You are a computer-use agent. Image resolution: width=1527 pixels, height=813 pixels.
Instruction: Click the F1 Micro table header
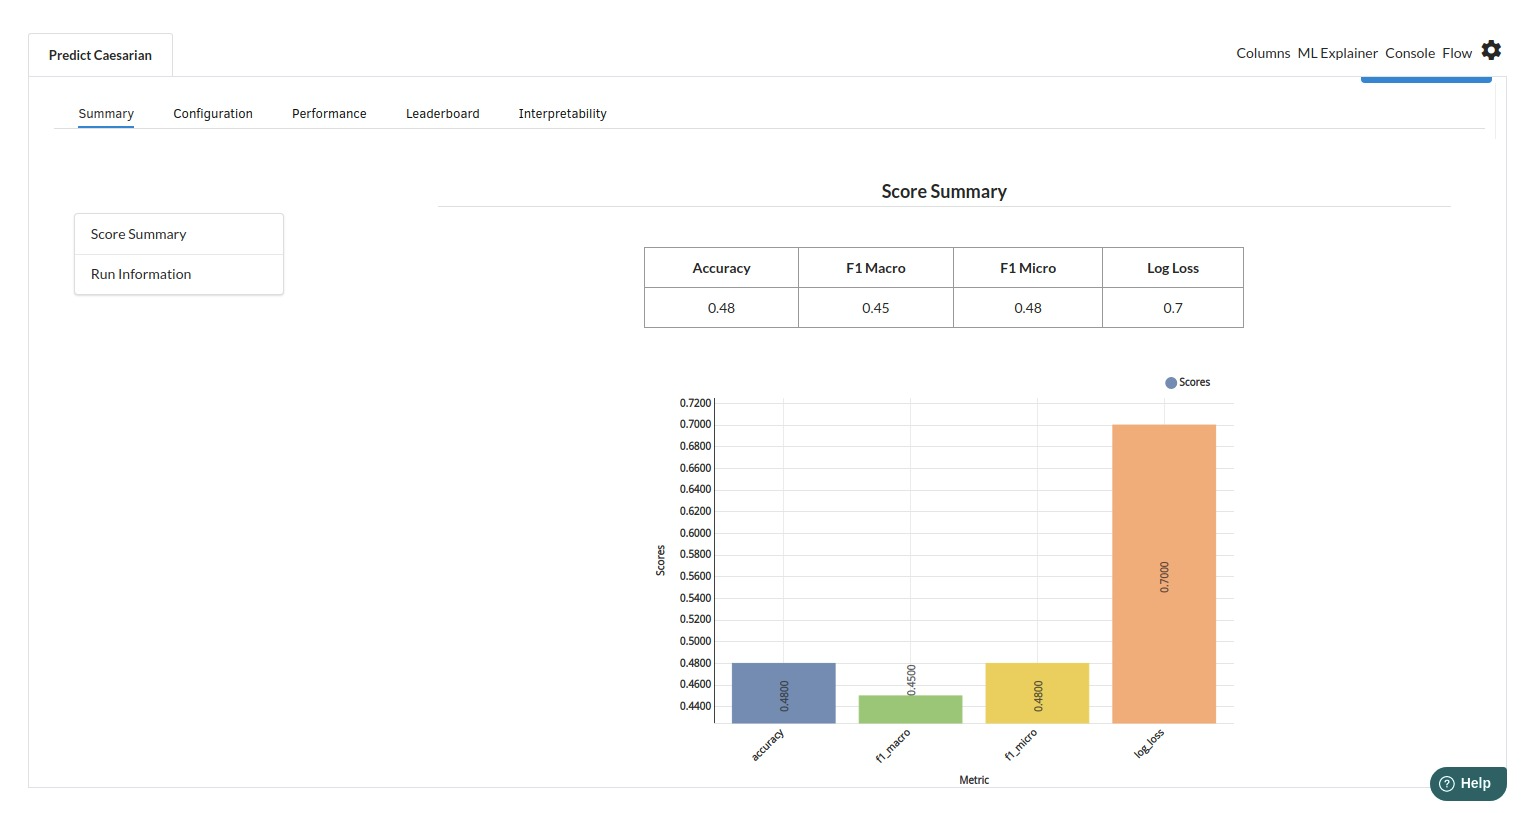(1028, 268)
